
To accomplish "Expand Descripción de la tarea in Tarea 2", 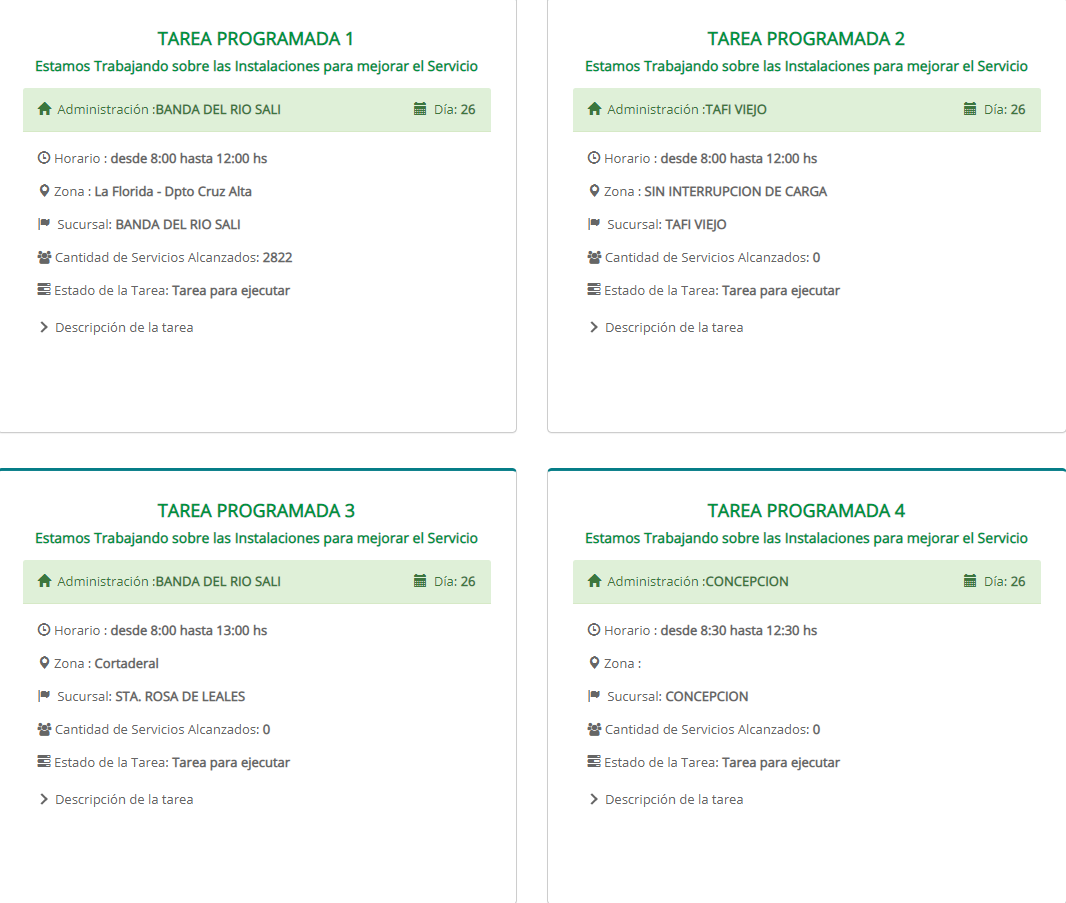I will pos(666,327).
